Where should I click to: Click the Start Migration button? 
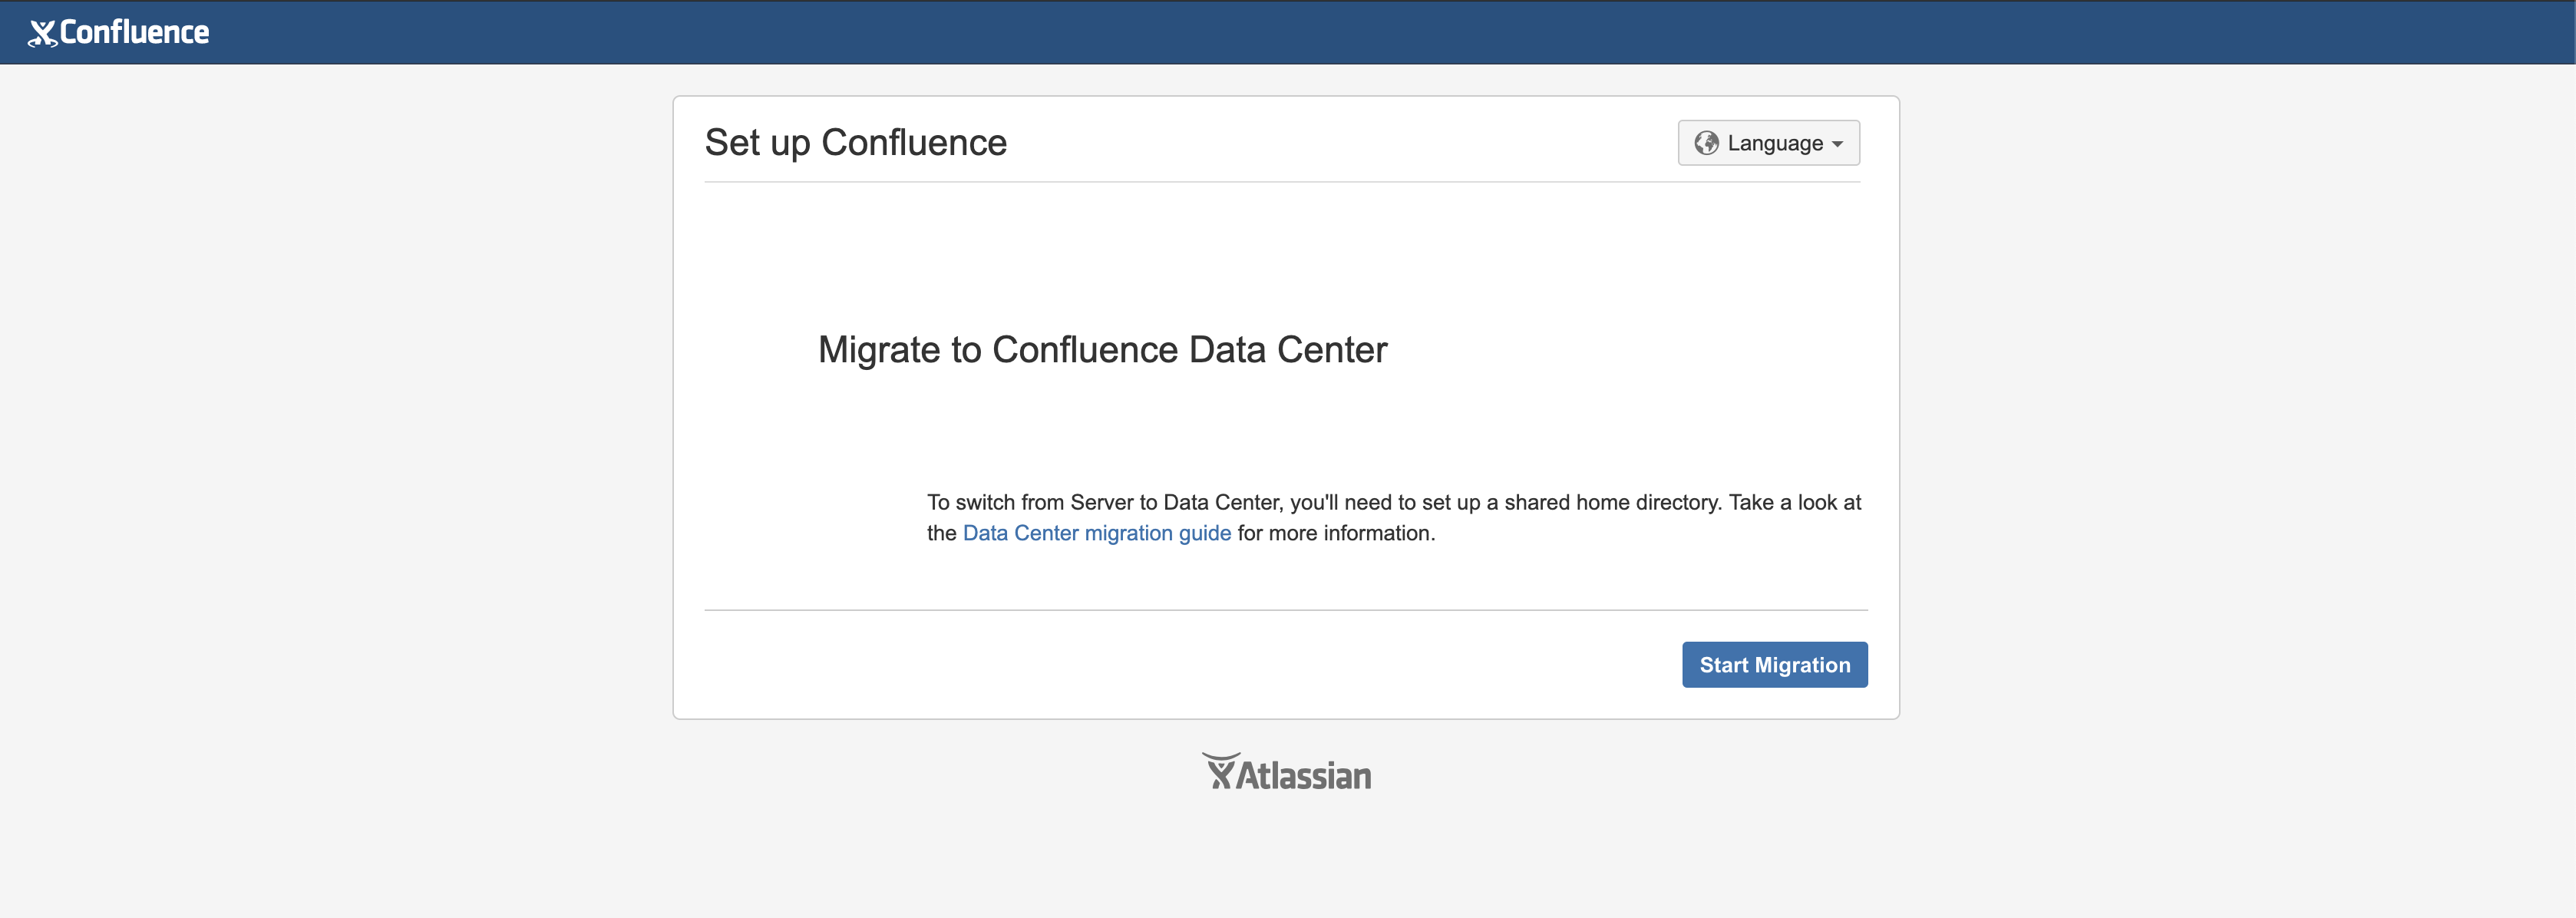(x=1774, y=665)
